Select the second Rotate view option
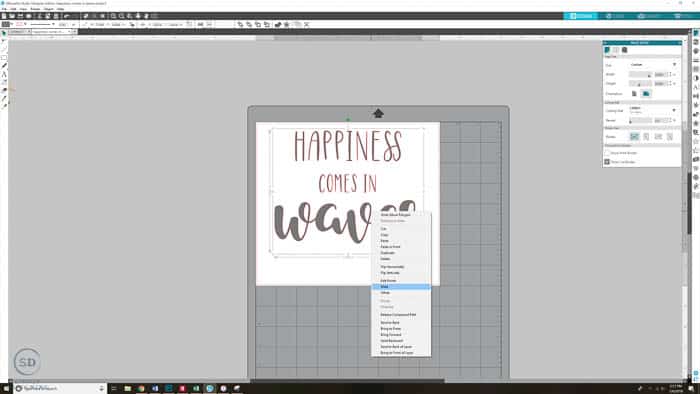 coord(646,137)
